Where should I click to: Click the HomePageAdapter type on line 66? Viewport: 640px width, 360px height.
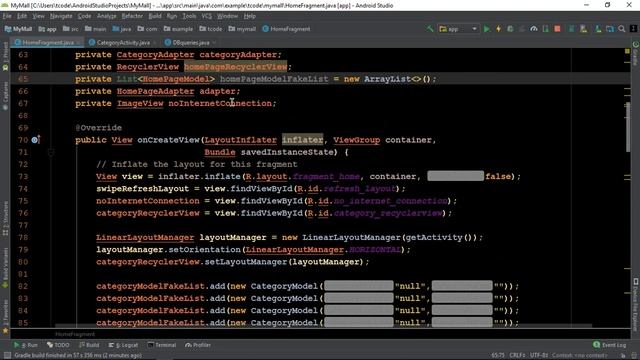155,91
